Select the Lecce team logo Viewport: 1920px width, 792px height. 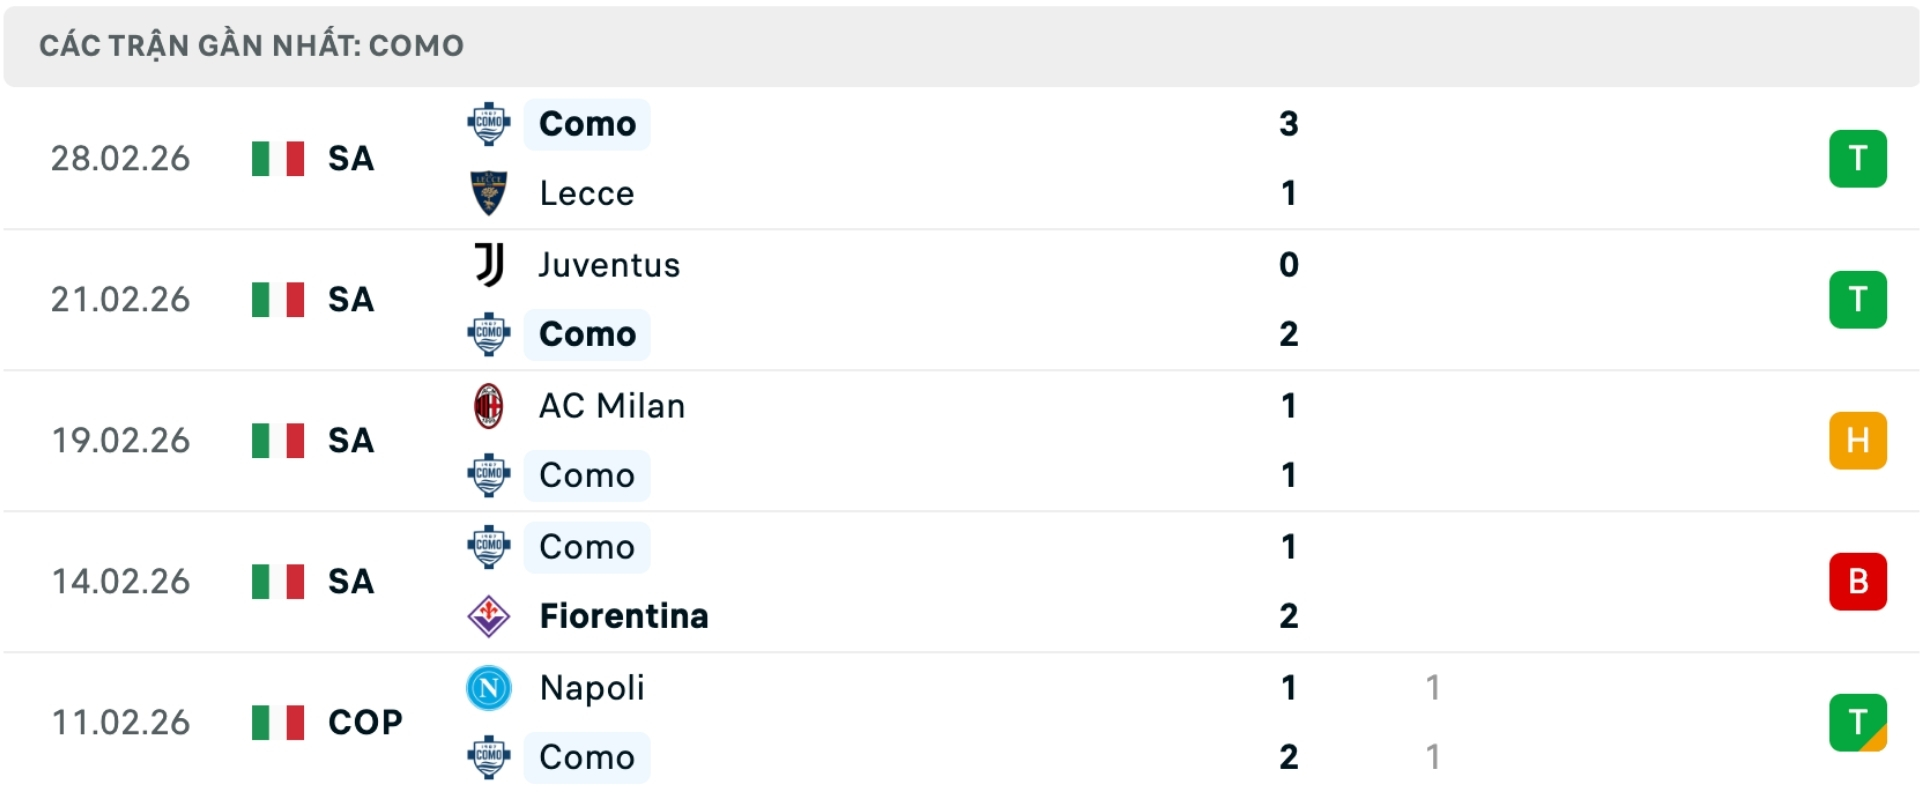click(489, 193)
